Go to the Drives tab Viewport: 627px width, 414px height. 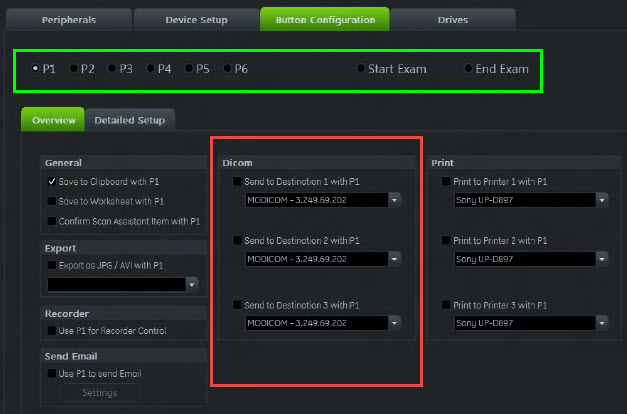(453, 20)
